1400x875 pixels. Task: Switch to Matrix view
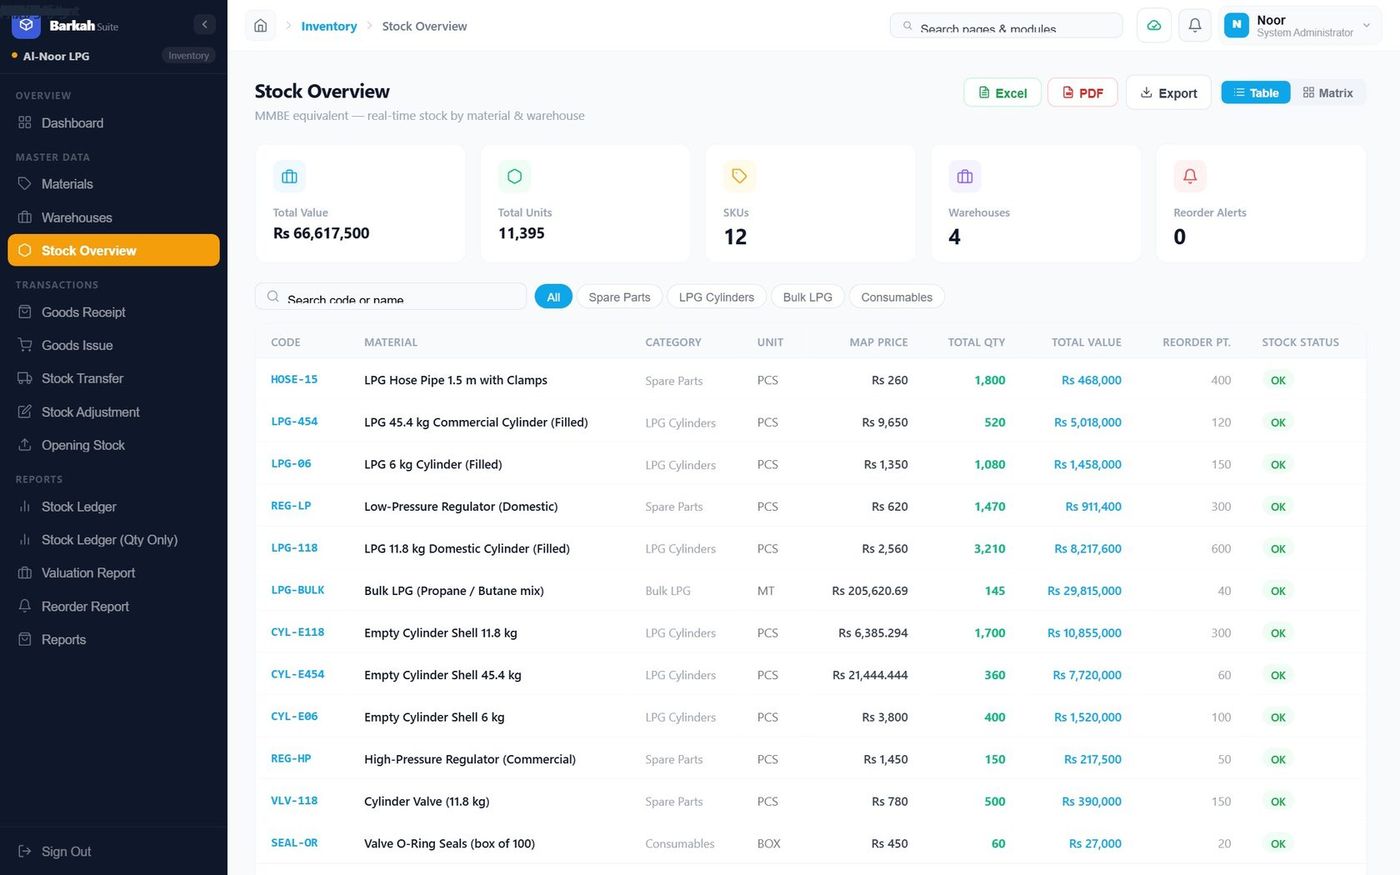click(x=1328, y=93)
